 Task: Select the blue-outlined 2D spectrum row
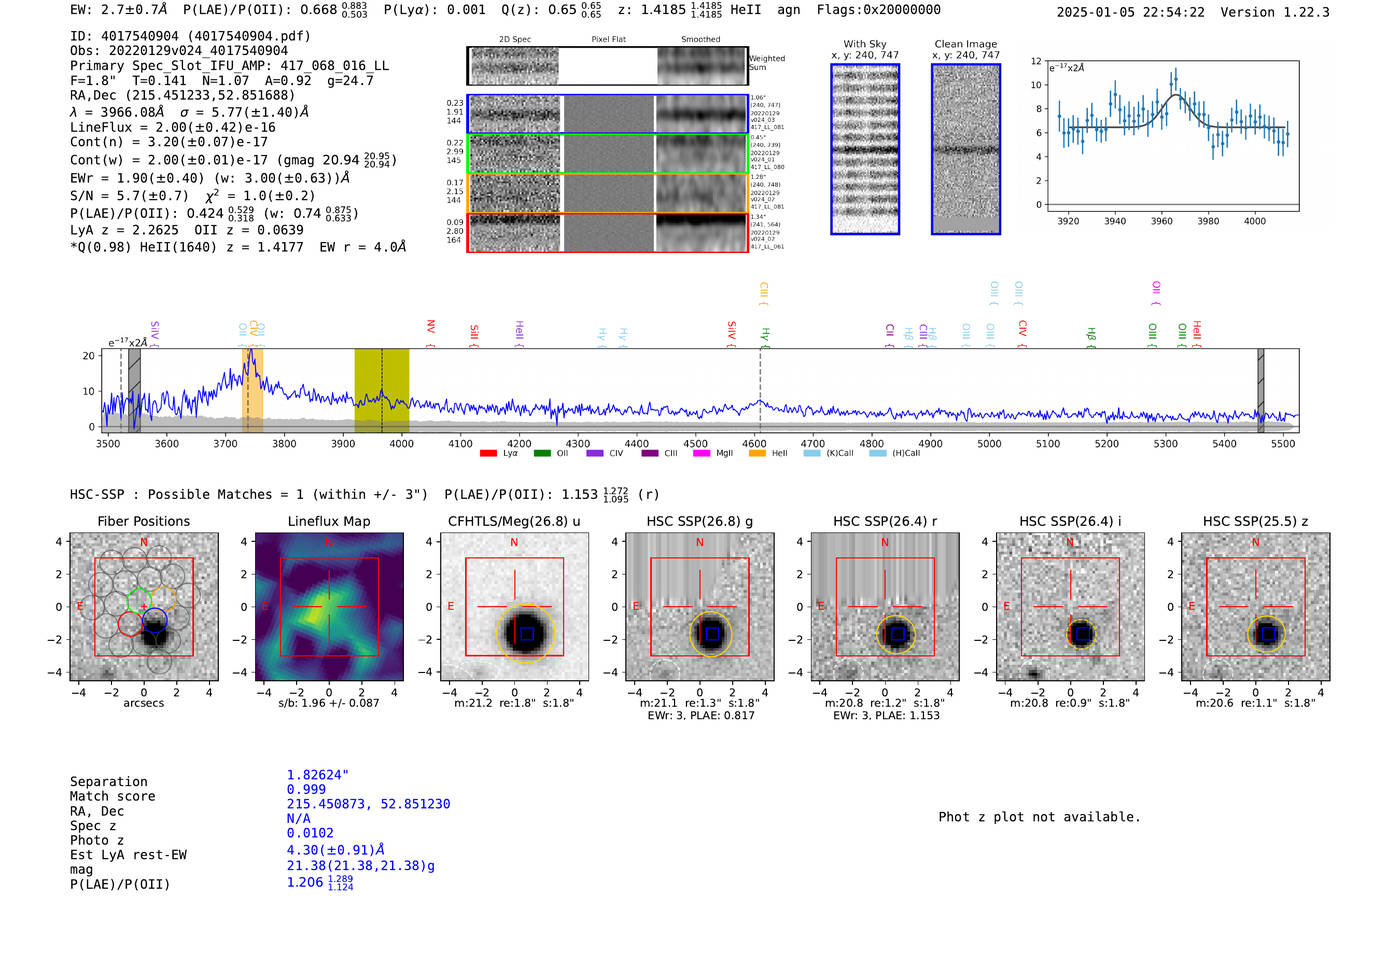[x=608, y=114]
